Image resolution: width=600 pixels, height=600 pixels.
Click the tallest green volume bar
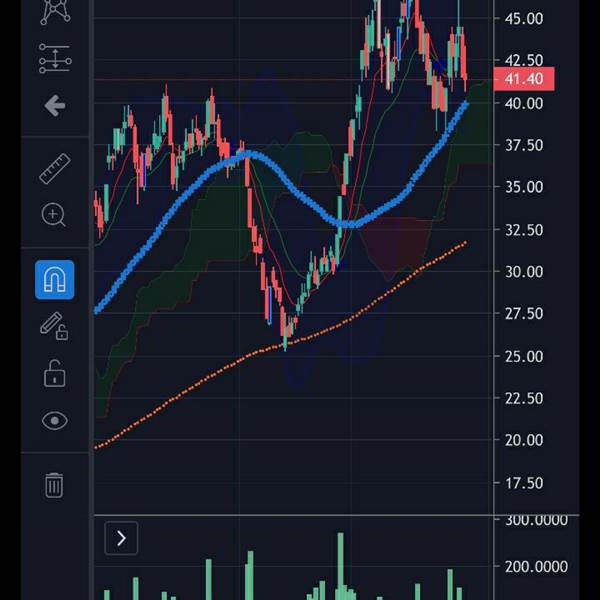[x=340, y=566]
